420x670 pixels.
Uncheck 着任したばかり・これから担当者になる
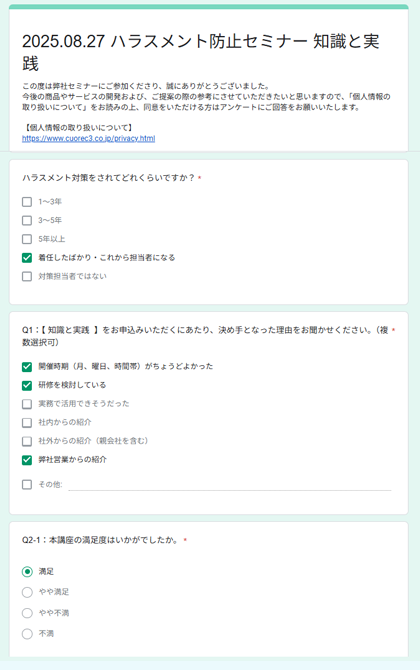click(27, 258)
